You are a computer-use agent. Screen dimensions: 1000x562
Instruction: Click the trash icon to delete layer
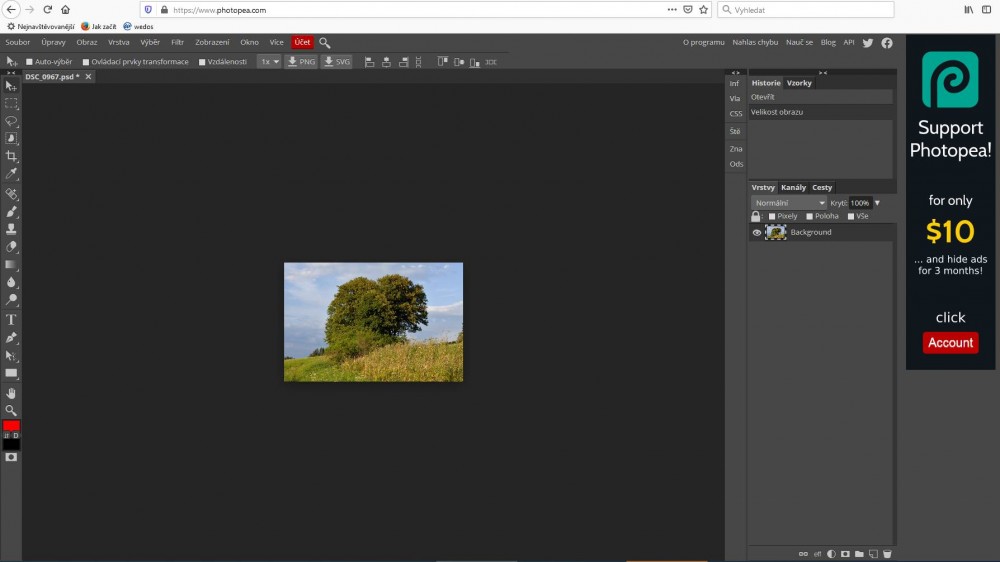886,553
